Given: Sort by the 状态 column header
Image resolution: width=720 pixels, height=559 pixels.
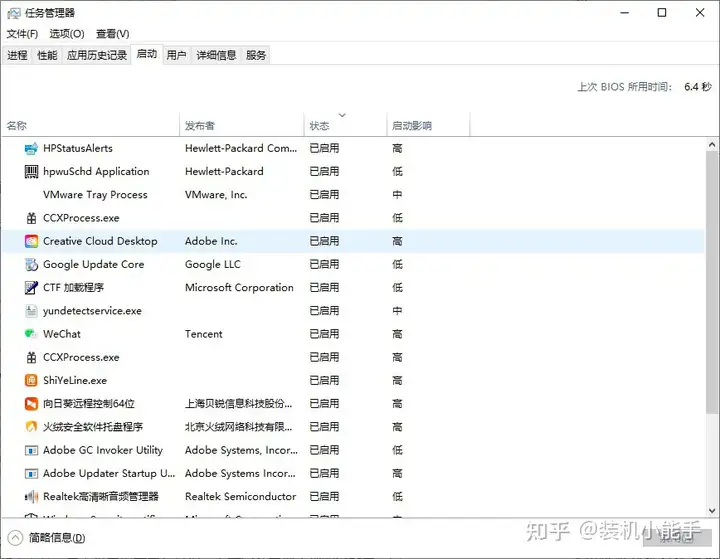Looking at the screenshot, I should (345, 124).
